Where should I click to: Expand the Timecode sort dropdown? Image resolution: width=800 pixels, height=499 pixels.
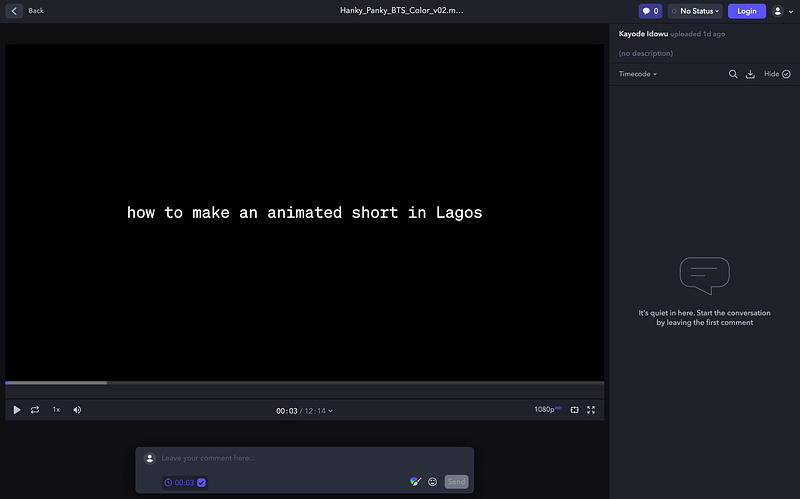[x=638, y=74]
